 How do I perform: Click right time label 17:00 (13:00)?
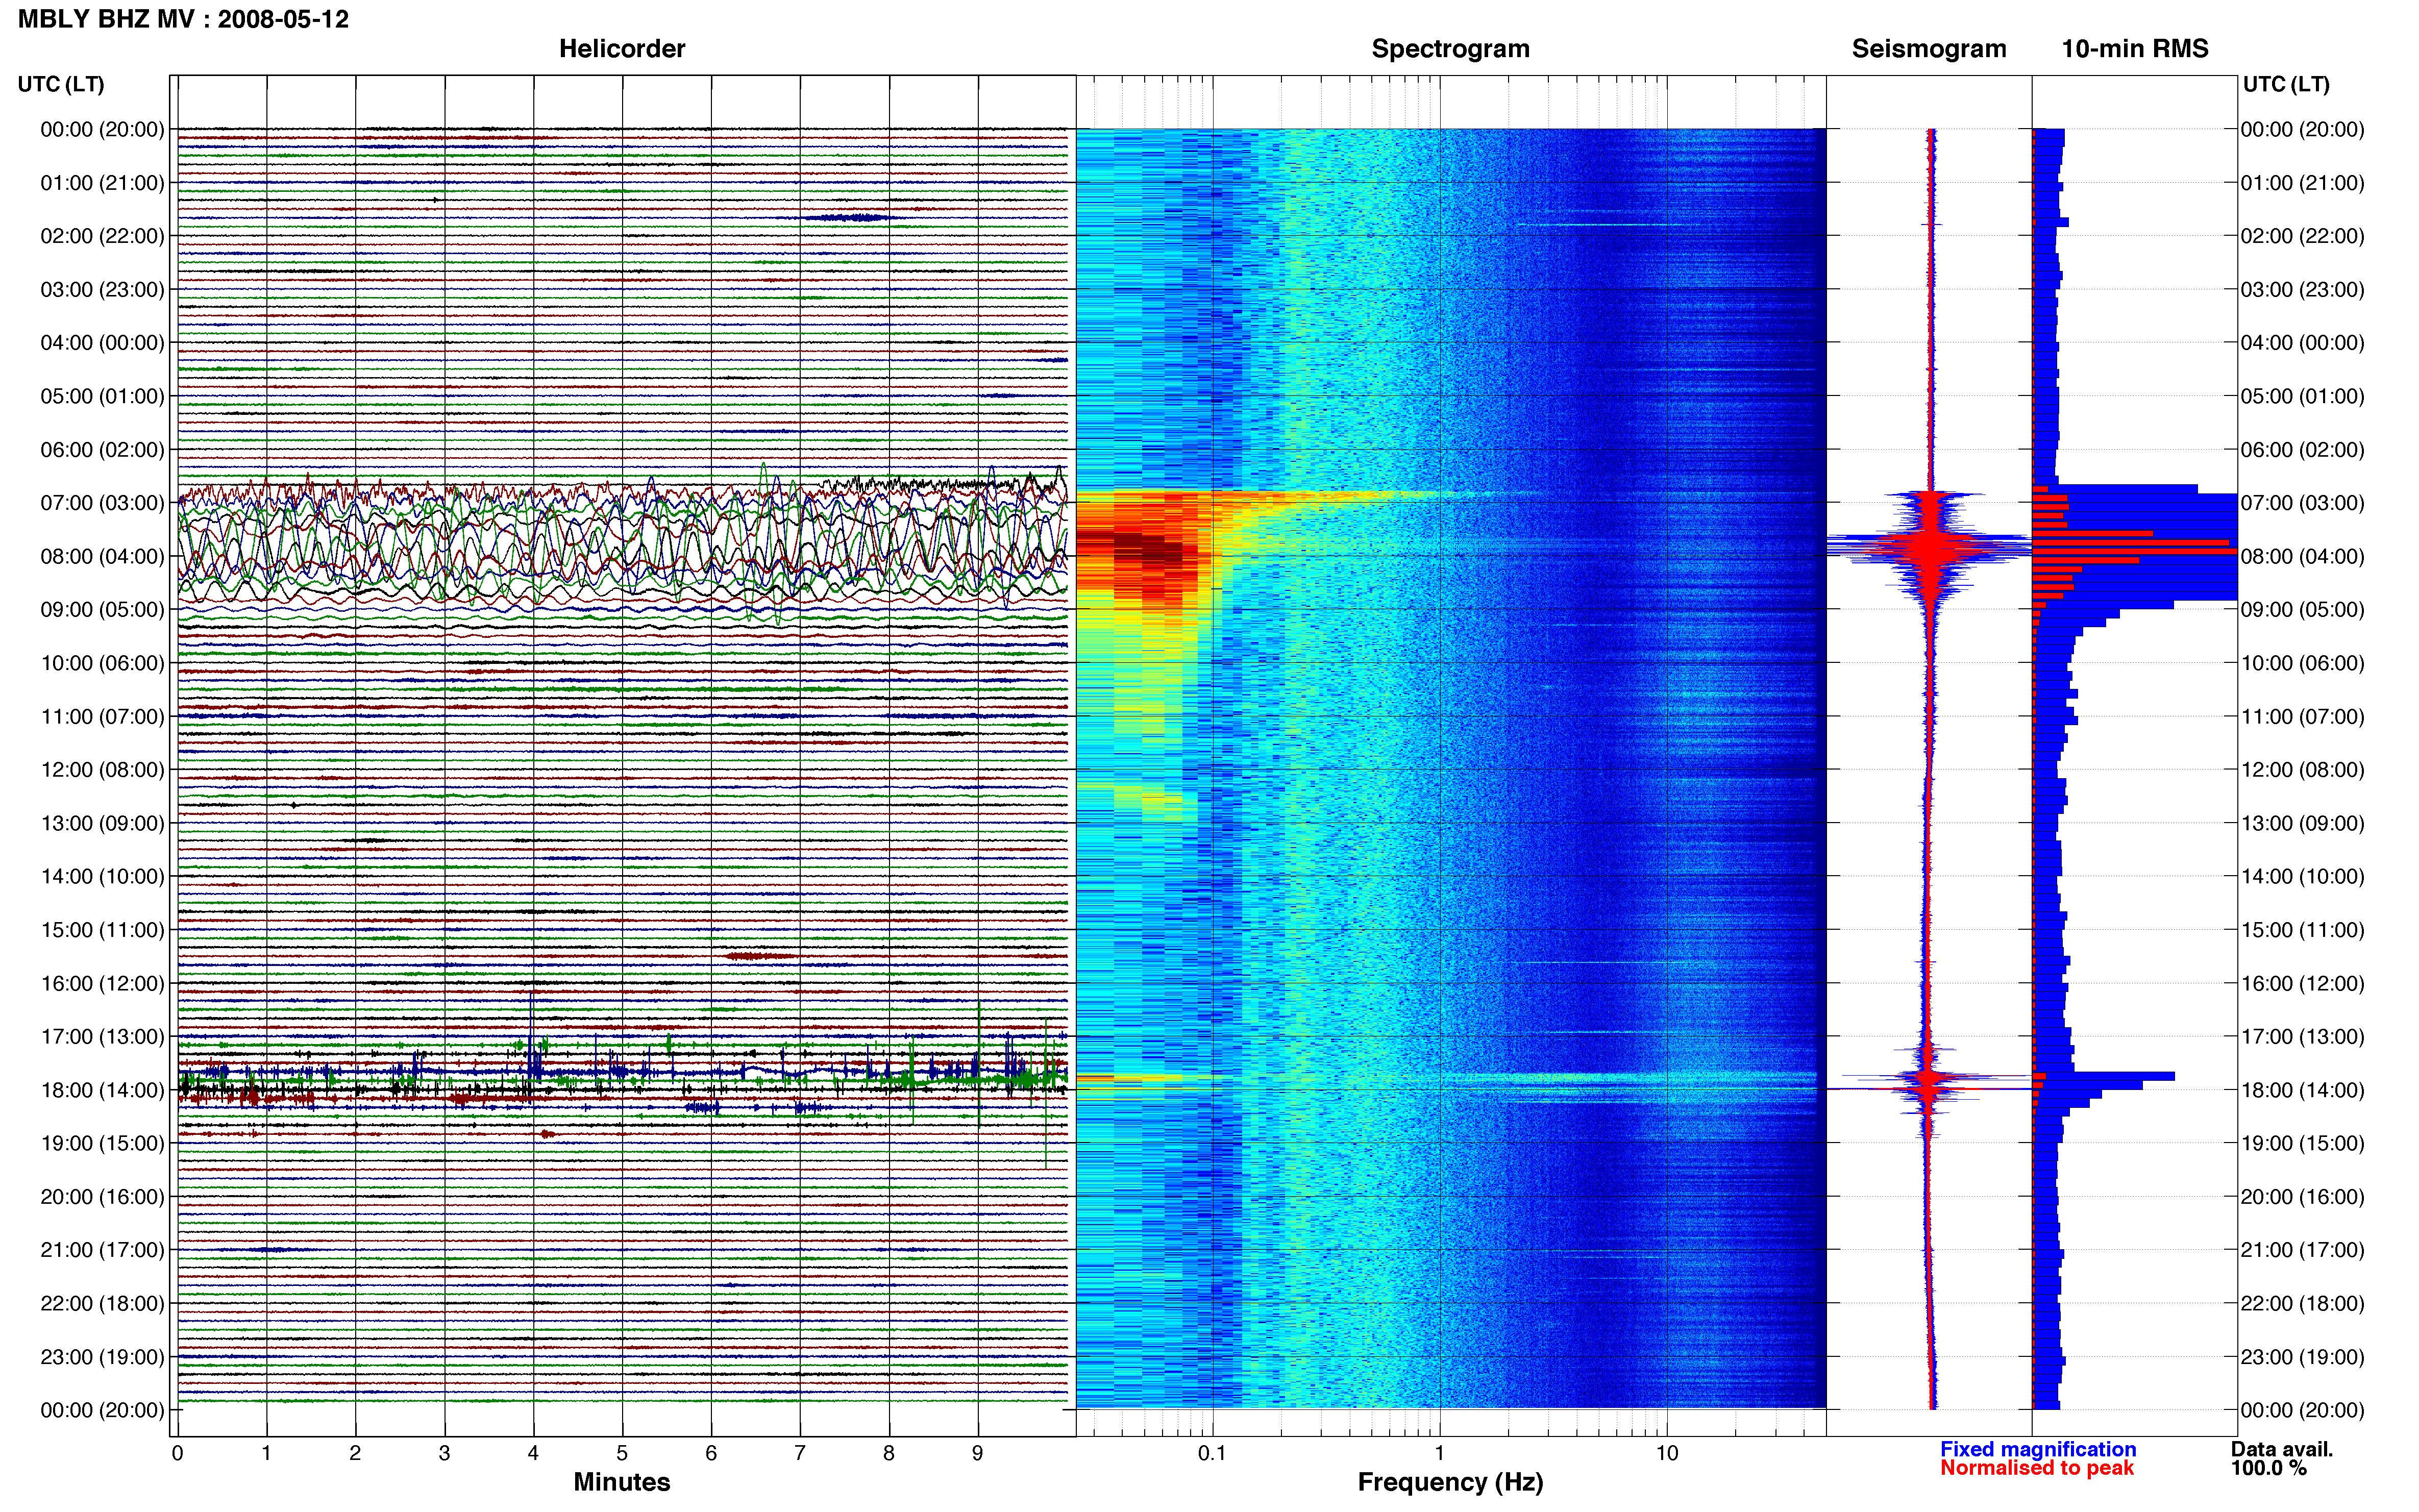point(2302,1037)
